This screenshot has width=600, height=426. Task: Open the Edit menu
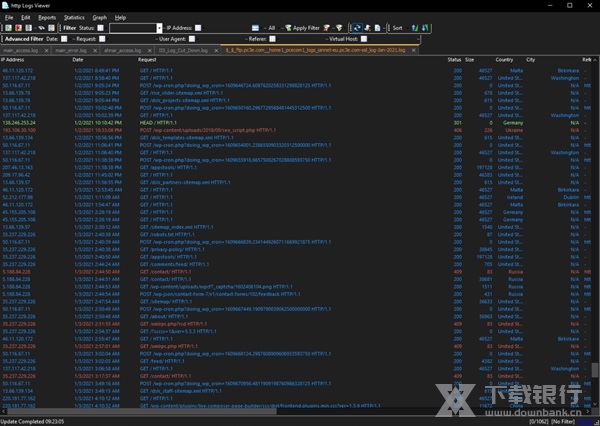26,18
